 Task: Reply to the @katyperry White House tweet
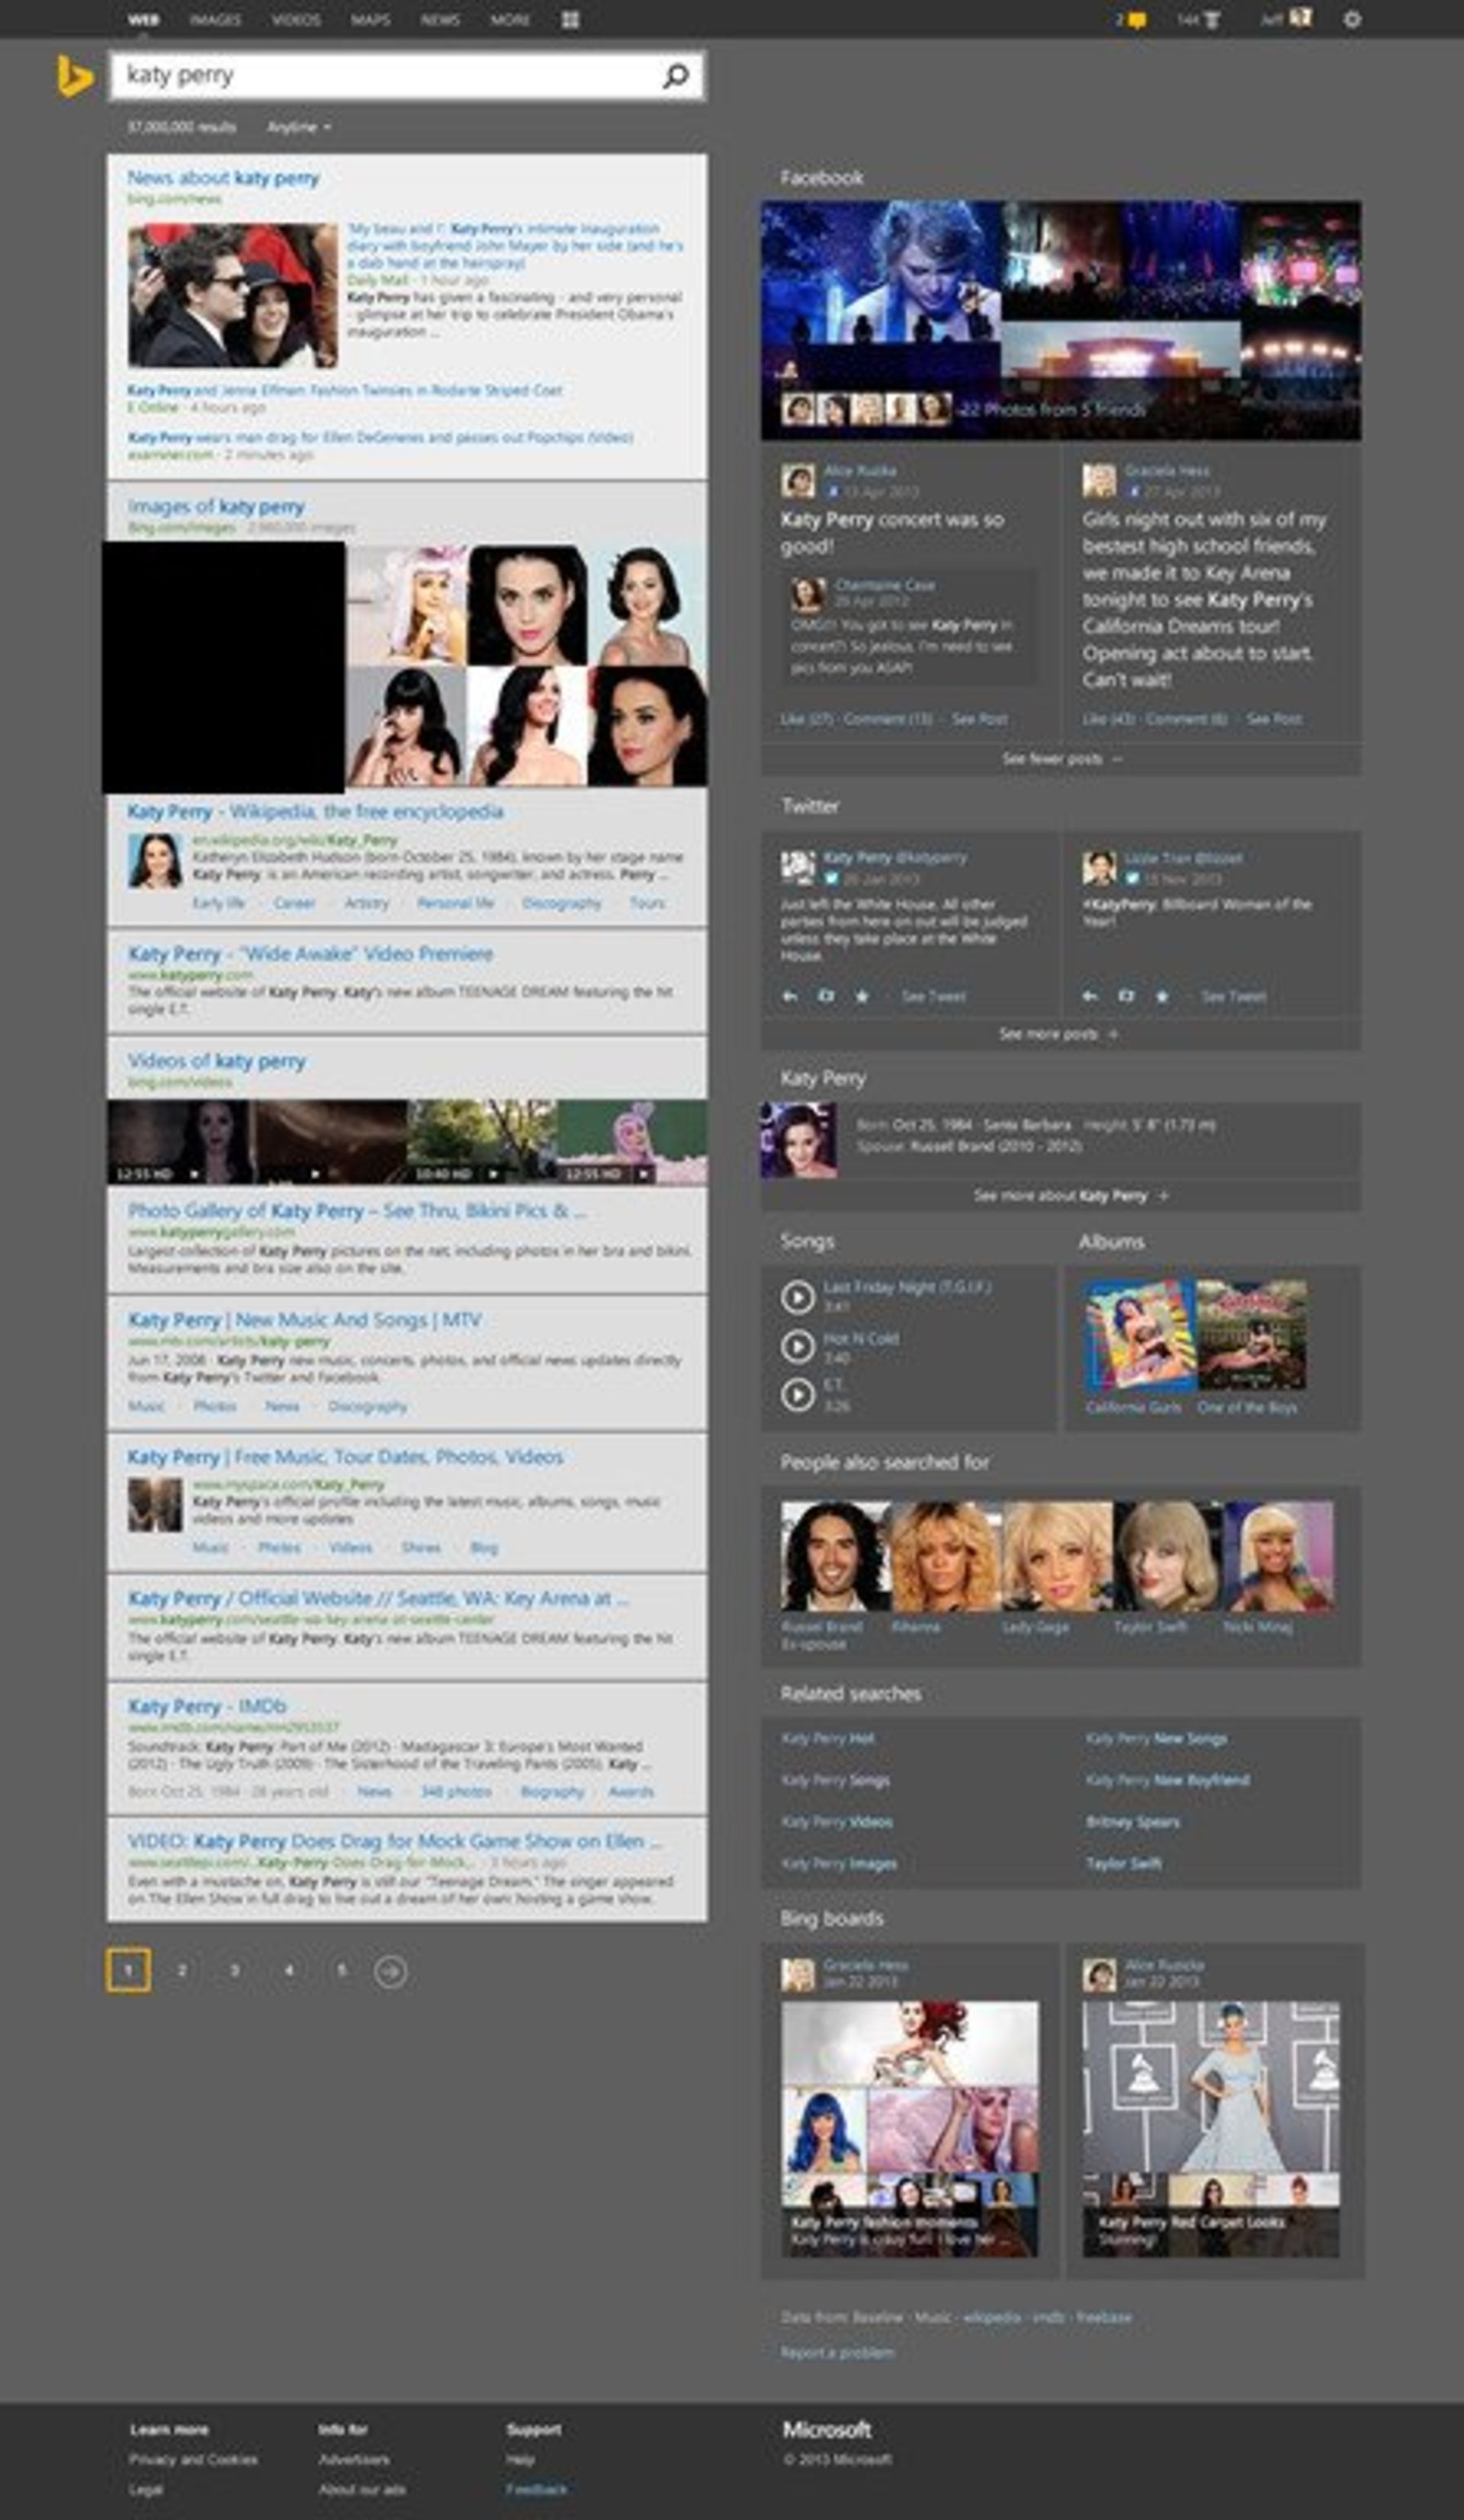click(789, 996)
